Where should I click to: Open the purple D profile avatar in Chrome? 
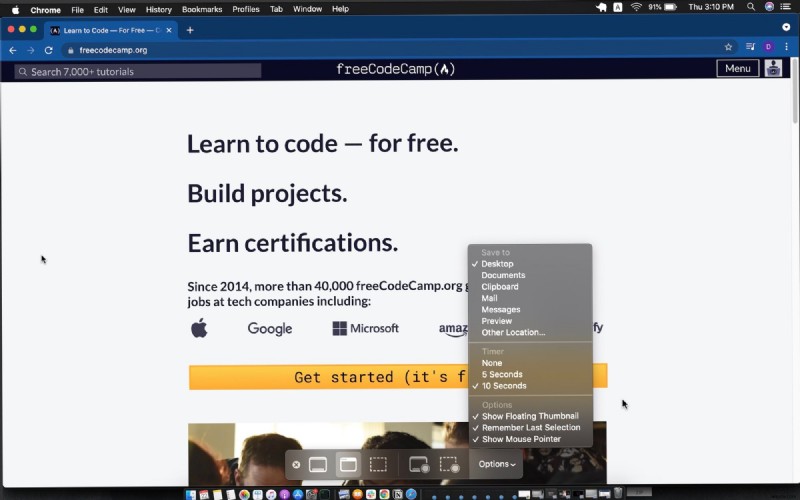768,47
